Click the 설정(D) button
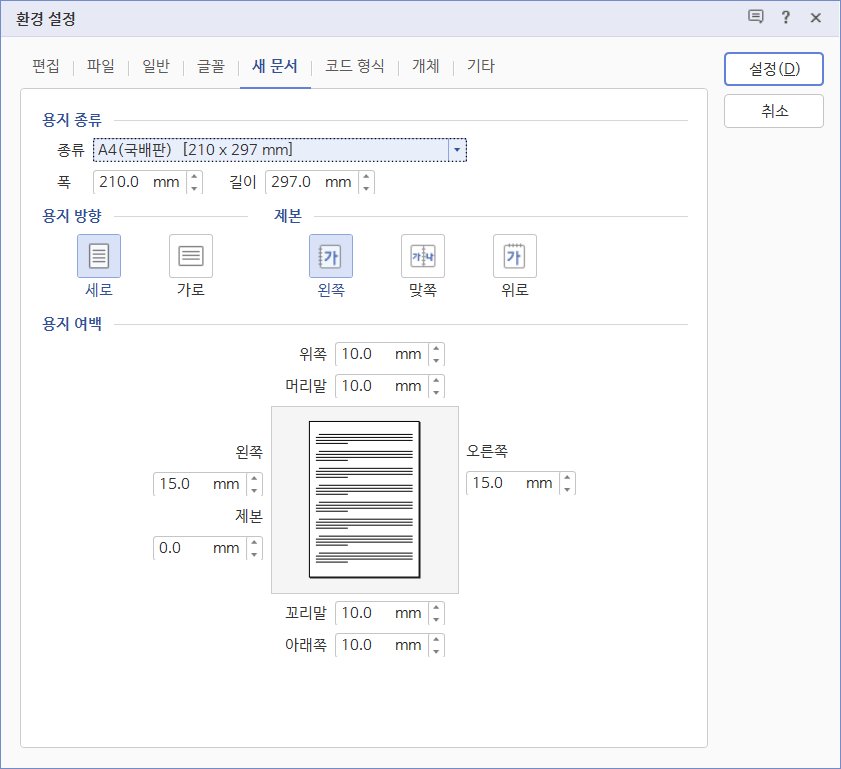 [774, 69]
